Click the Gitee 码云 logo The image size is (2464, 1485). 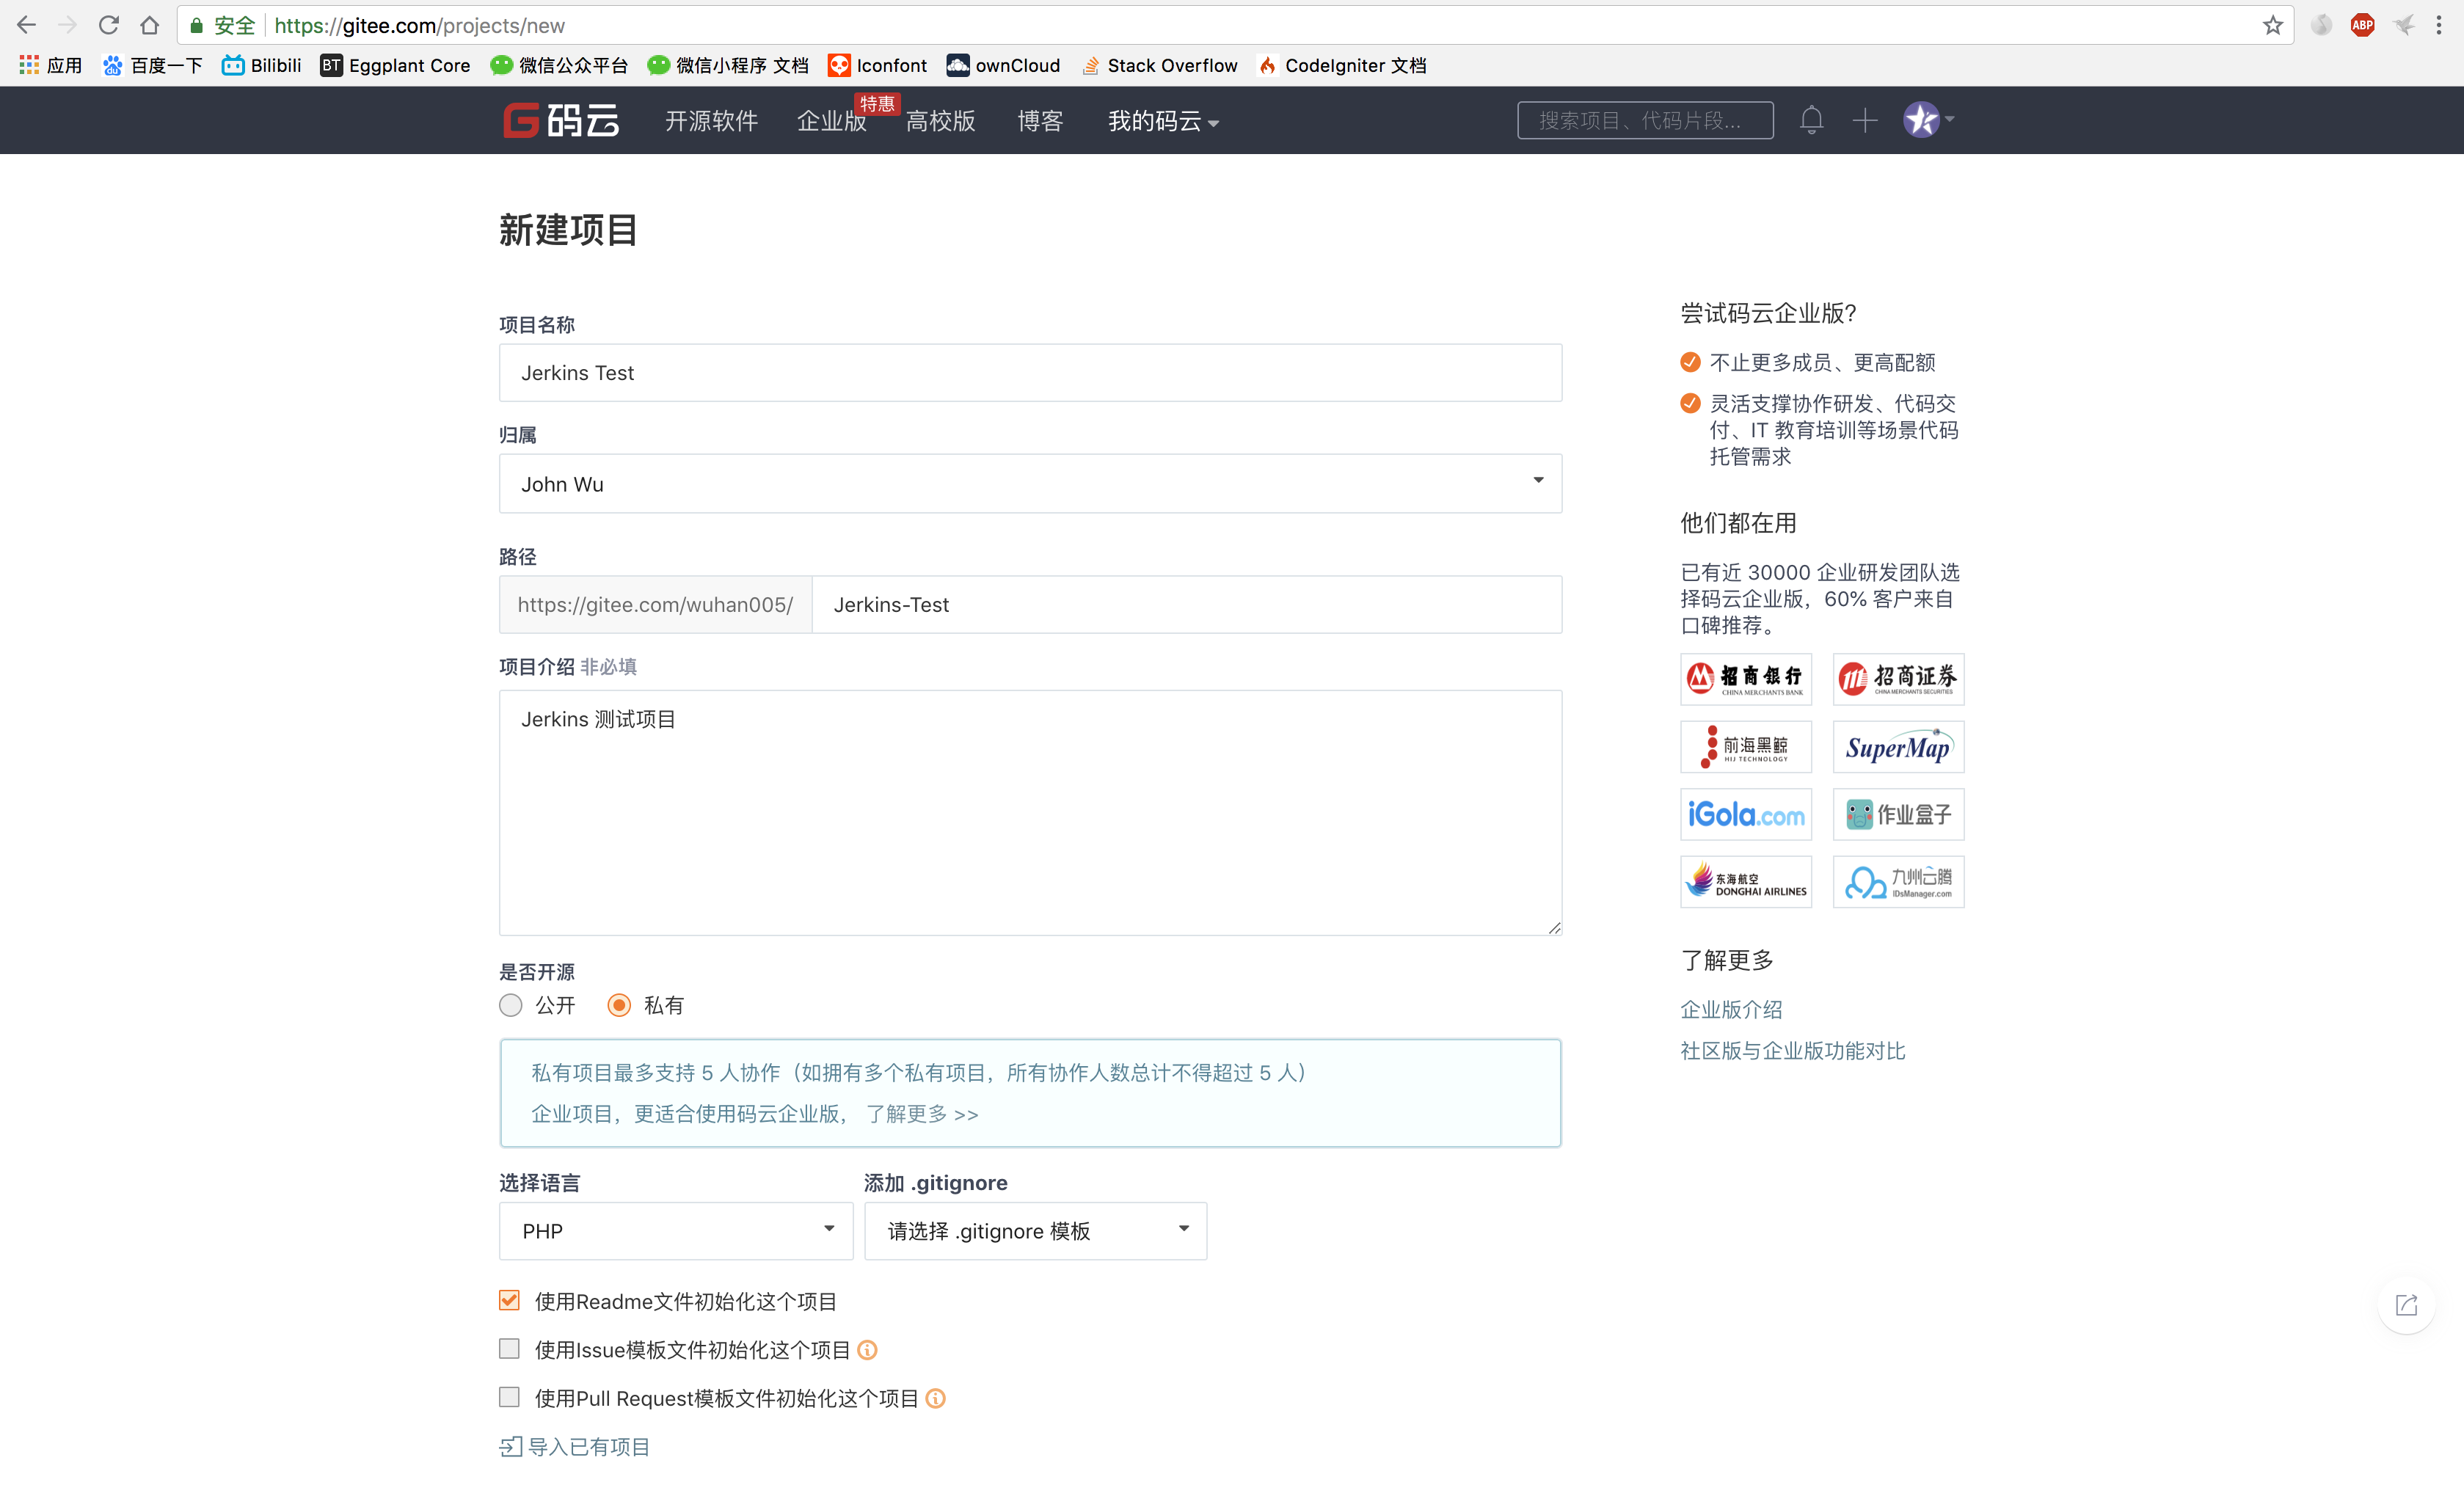(561, 120)
